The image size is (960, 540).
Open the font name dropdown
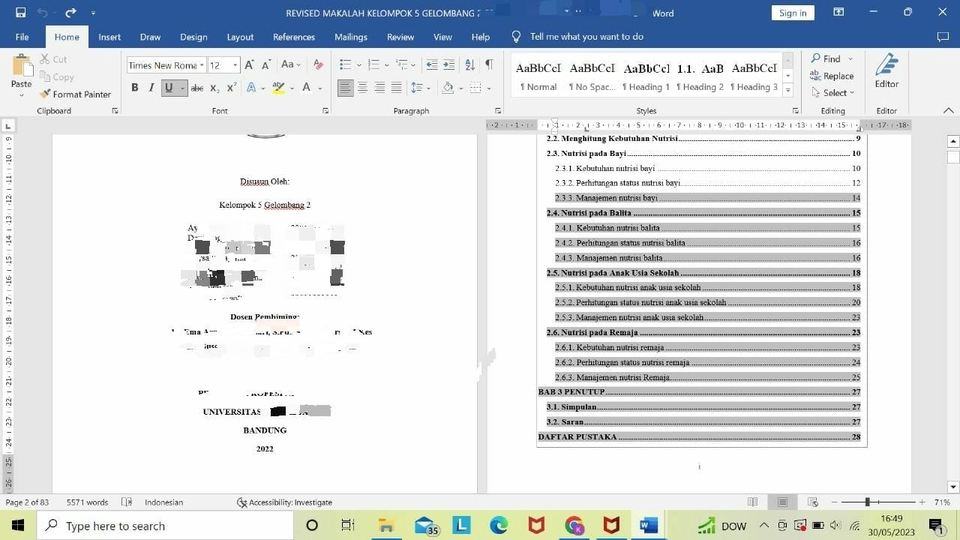point(201,65)
